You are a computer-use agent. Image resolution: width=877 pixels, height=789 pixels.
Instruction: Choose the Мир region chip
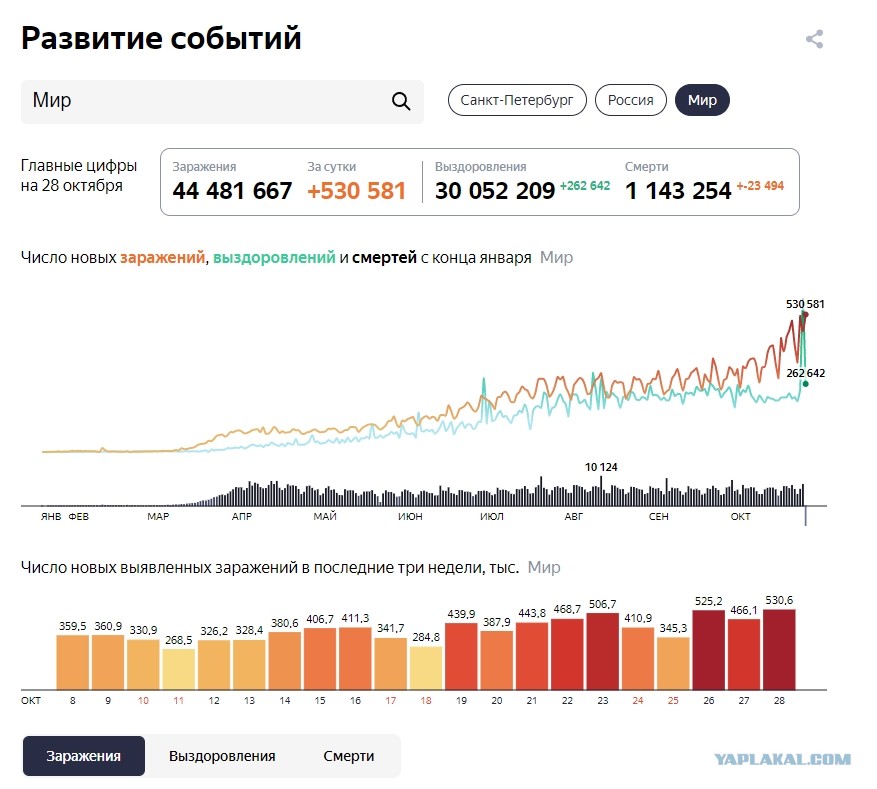(702, 100)
